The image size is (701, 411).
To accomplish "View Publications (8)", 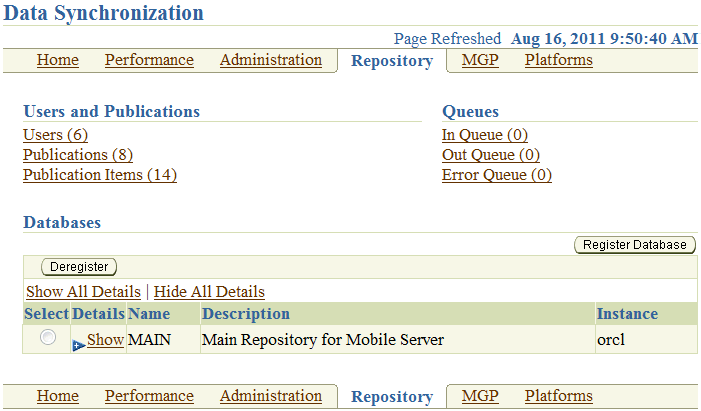I will [x=78, y=155].
